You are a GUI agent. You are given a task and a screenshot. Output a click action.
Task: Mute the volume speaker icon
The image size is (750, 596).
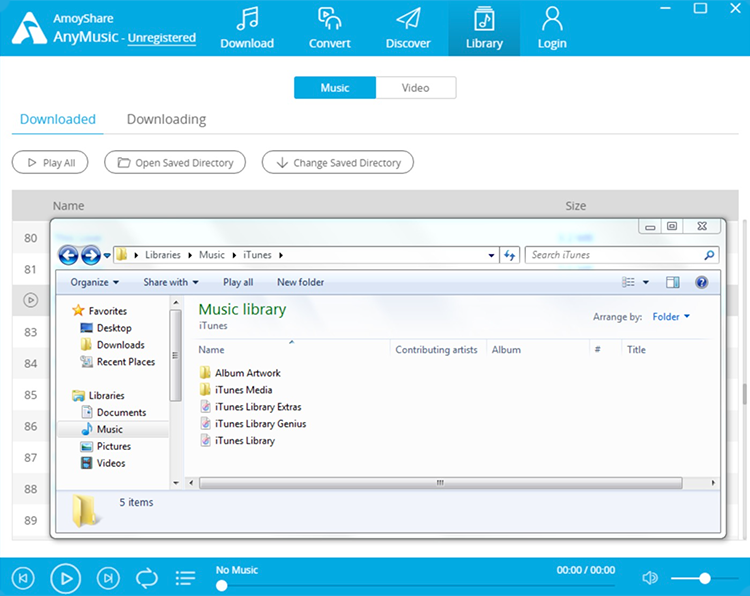[650, 578]
